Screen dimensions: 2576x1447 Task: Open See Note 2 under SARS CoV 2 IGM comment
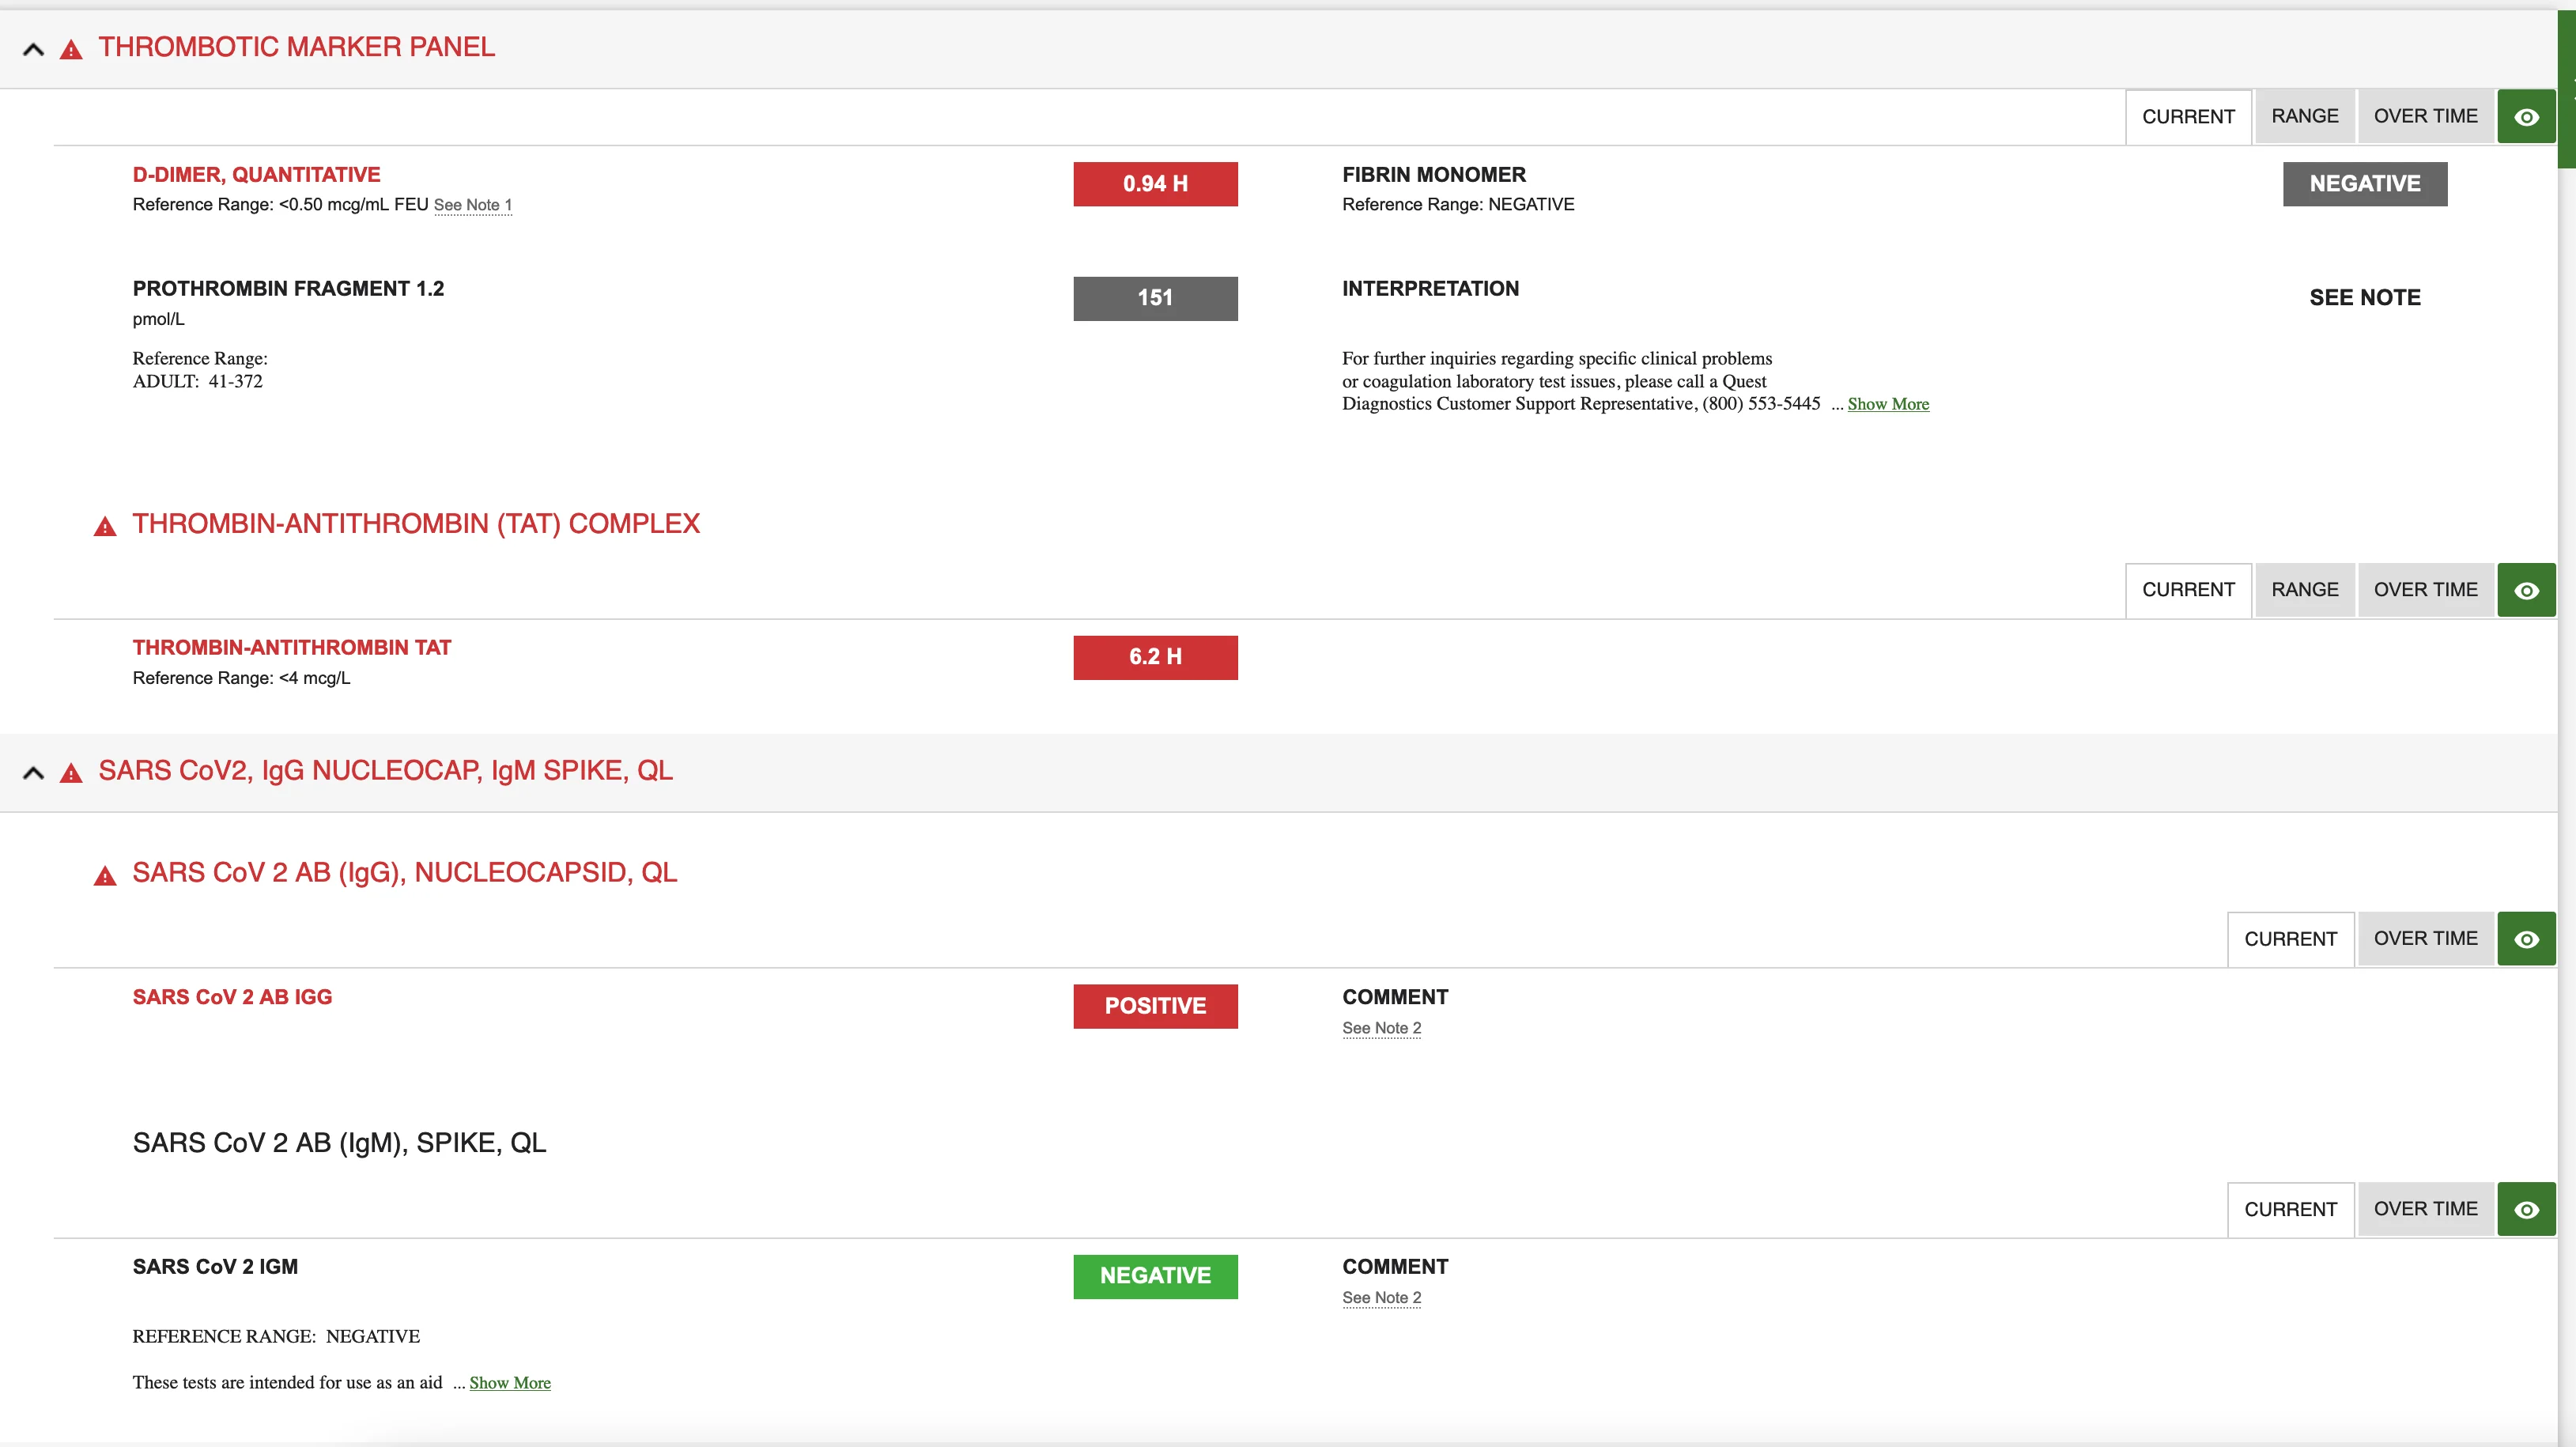1381,1298
